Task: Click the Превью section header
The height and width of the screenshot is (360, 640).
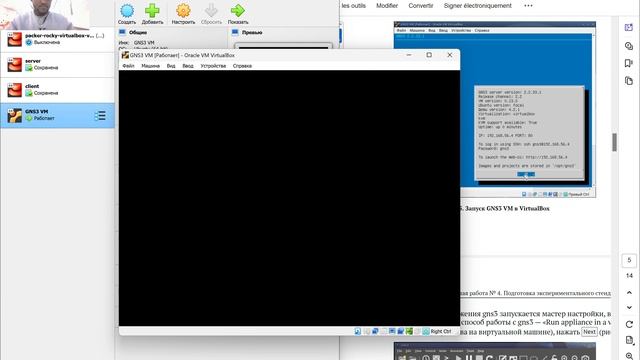Action: pyautogui.click(x=252, y=32)
